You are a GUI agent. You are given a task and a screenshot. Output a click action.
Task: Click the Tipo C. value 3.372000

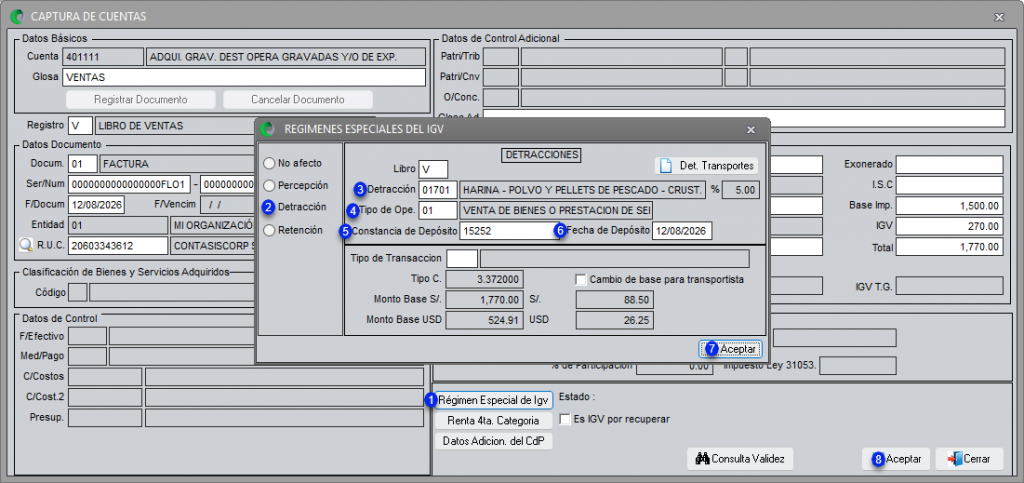(484, 279)
